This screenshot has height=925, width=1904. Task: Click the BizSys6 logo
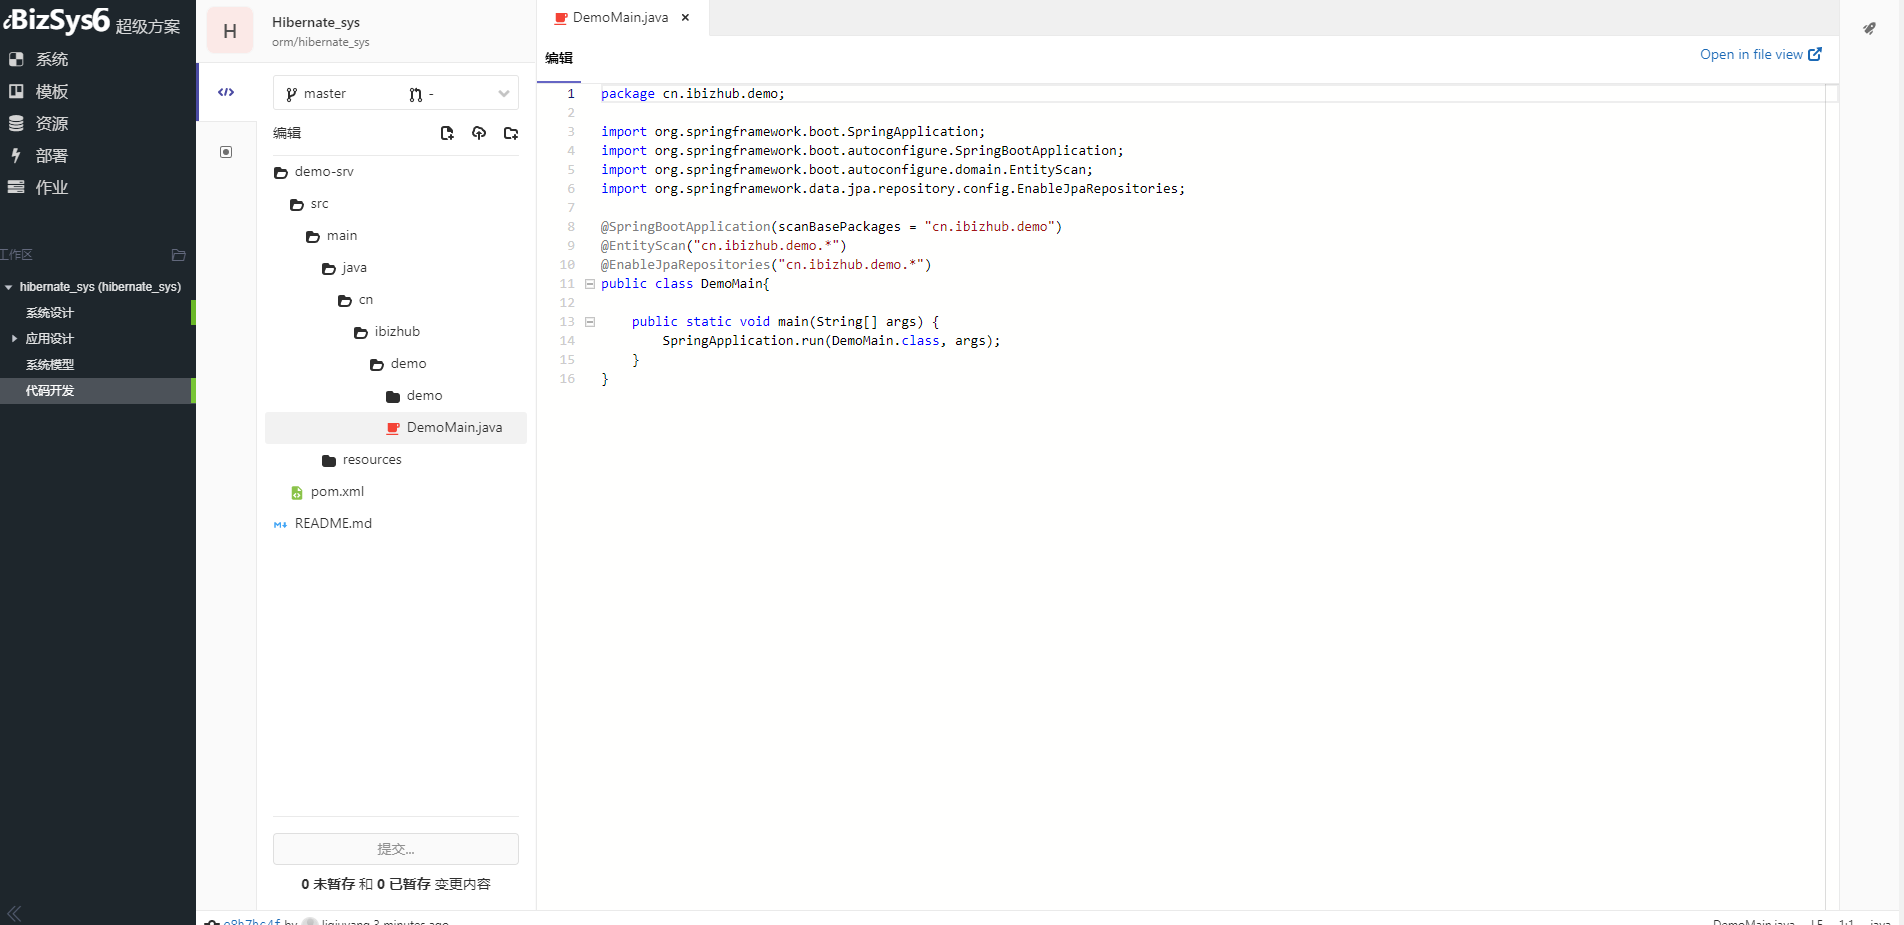(57, 20)
